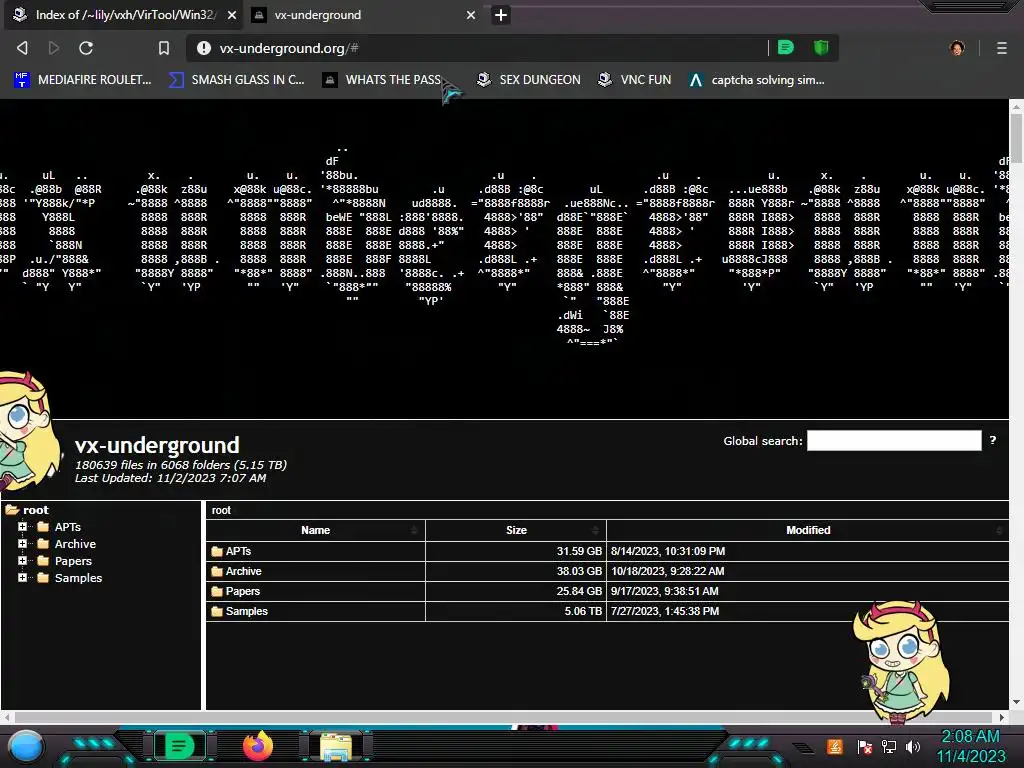Sort the table by Name column

pos(315,530)
